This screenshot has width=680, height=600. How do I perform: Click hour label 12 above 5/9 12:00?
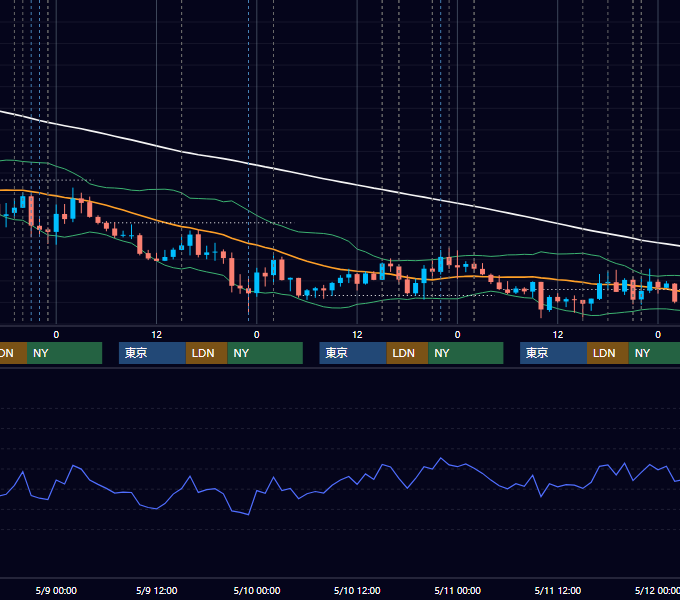157,335
